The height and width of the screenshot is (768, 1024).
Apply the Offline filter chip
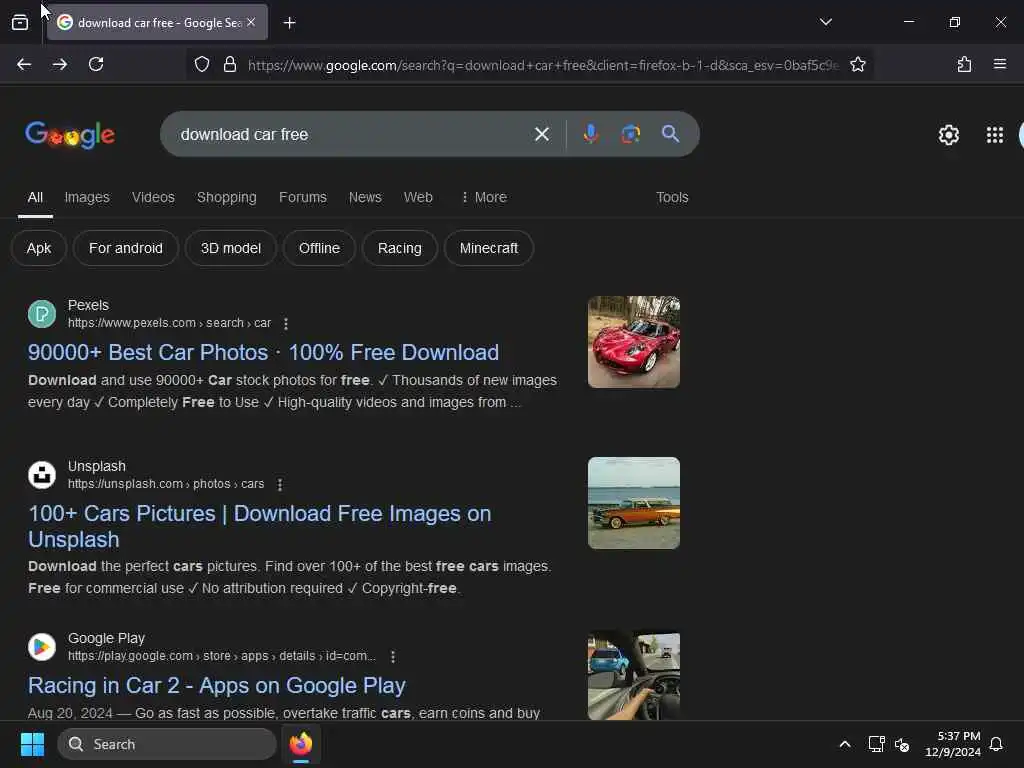point(319,248)
